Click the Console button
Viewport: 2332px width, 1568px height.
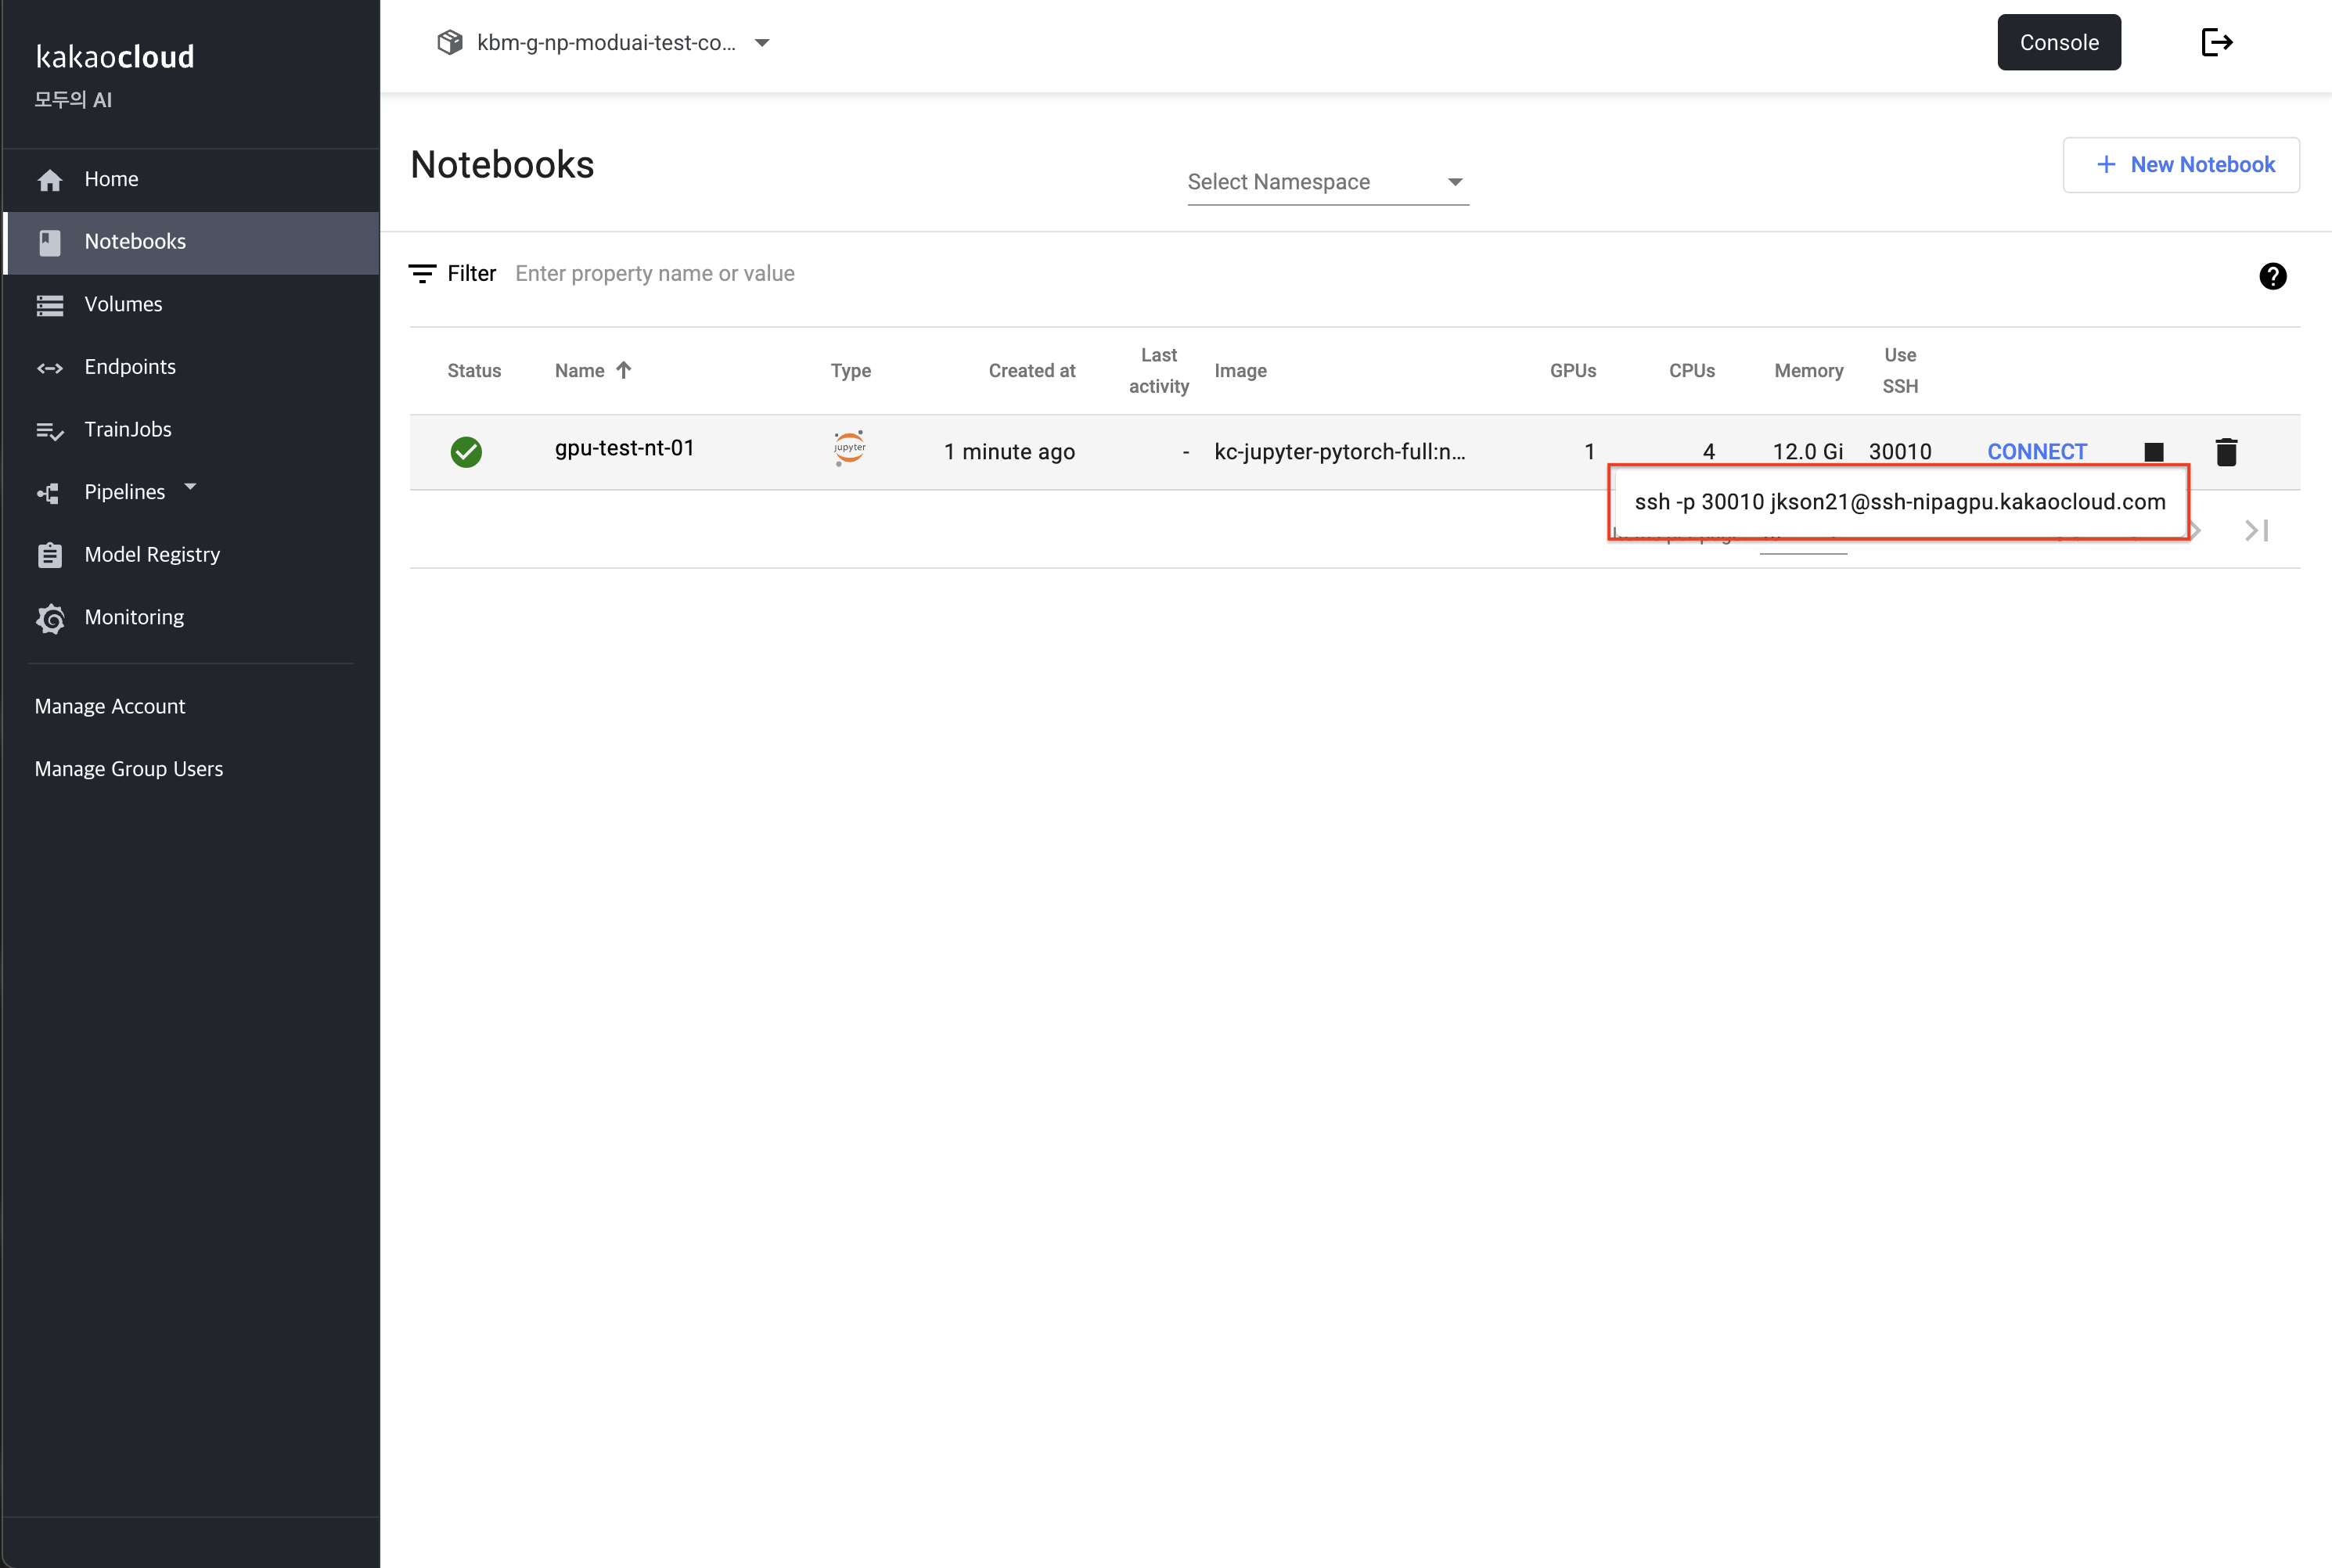coord(2059,43)
